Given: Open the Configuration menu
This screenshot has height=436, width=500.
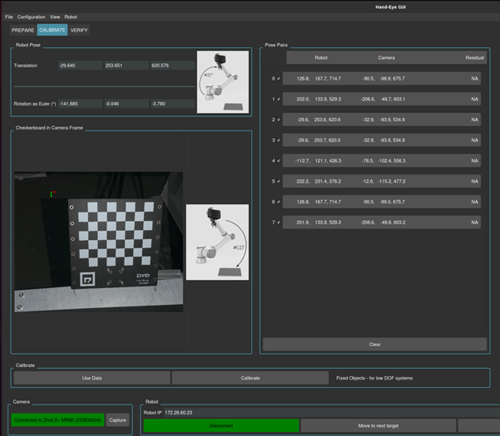Looking at the screenshot, I should [31, 17].
